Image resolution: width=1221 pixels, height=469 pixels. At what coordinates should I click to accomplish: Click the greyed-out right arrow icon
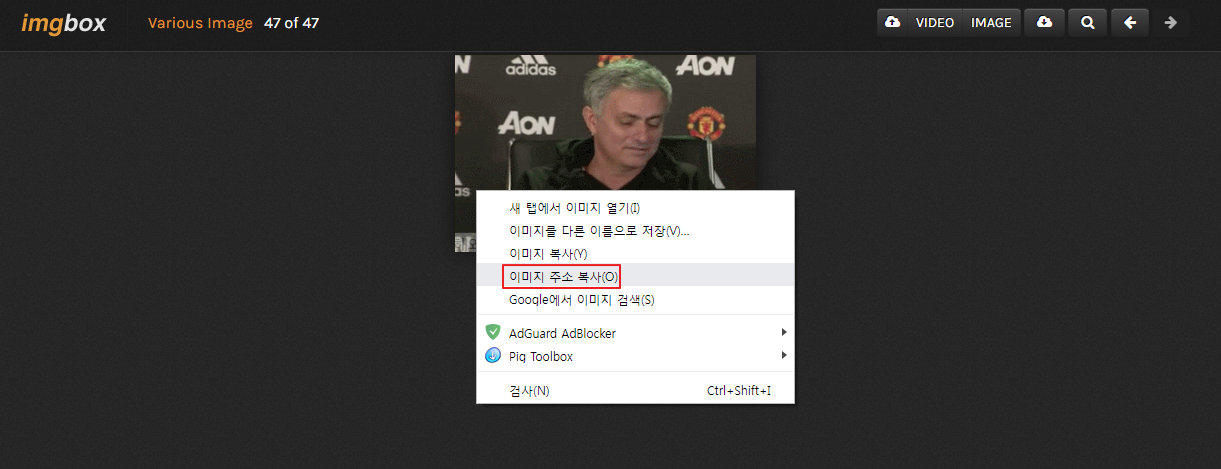(1170, 23)
